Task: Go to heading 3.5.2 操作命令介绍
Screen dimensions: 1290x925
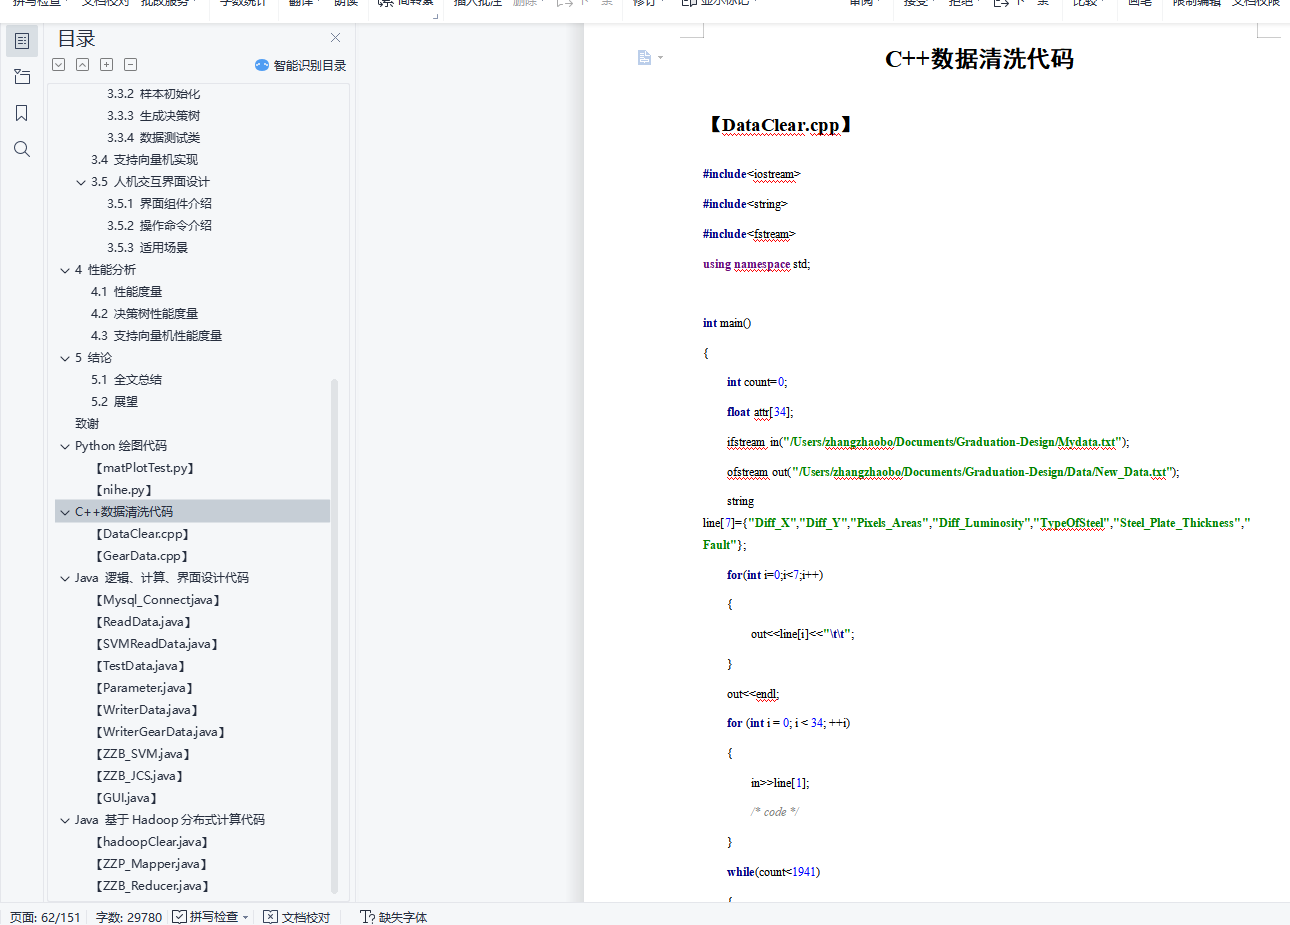Action: click(159, 226)
